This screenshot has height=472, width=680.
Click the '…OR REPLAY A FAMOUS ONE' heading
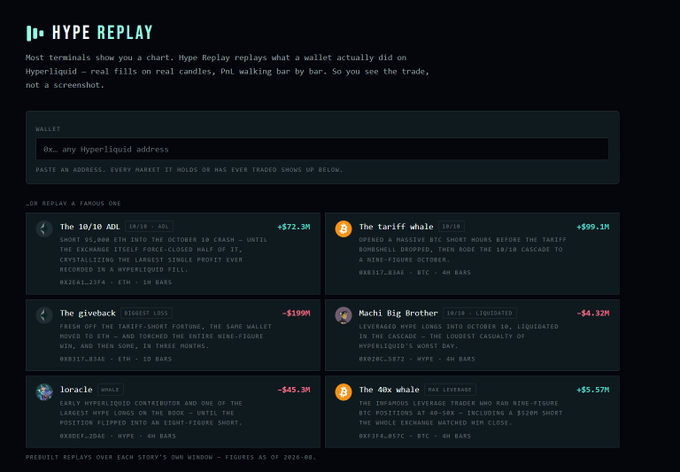click(x=73, y=203)
